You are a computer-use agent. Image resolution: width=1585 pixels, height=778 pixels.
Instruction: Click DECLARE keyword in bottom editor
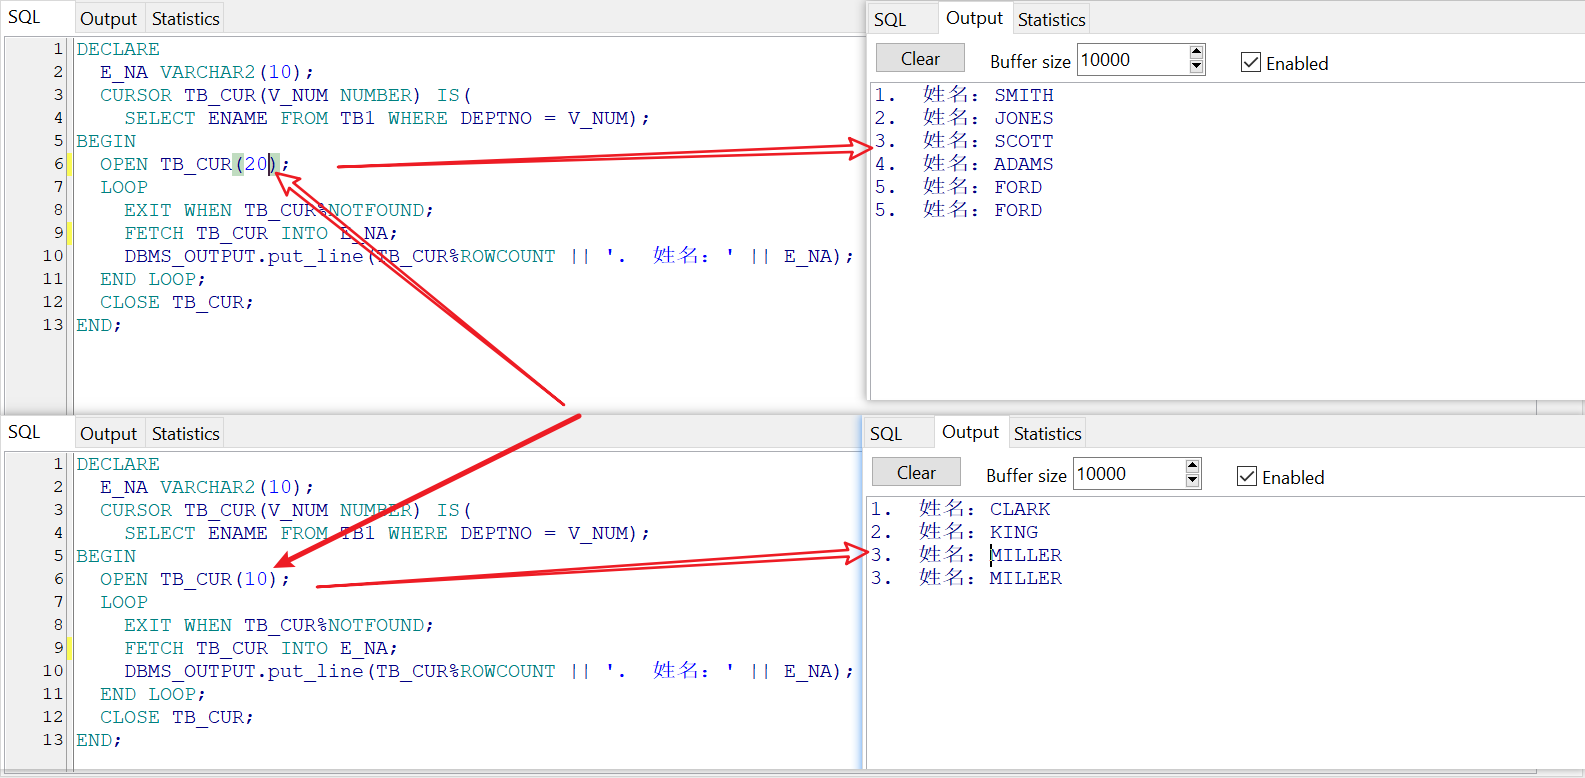tap(118, 464)
